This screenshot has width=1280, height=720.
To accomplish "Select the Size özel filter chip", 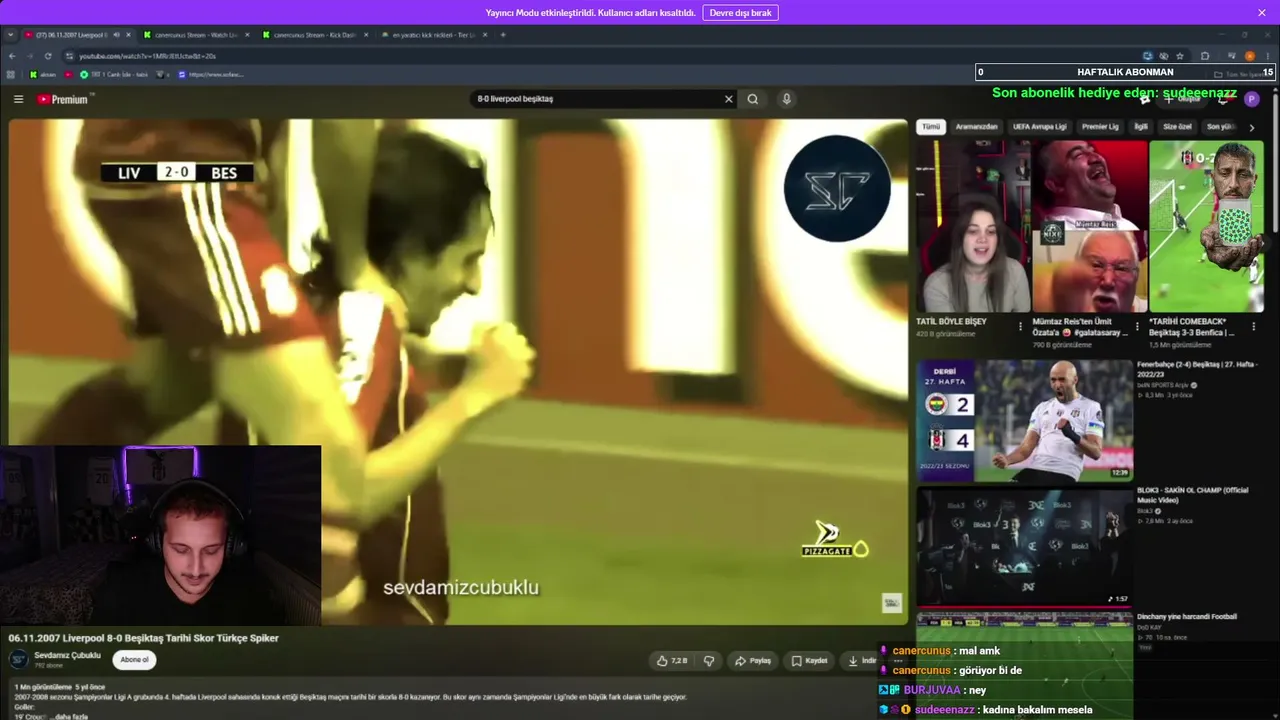I will (1178, 127).
